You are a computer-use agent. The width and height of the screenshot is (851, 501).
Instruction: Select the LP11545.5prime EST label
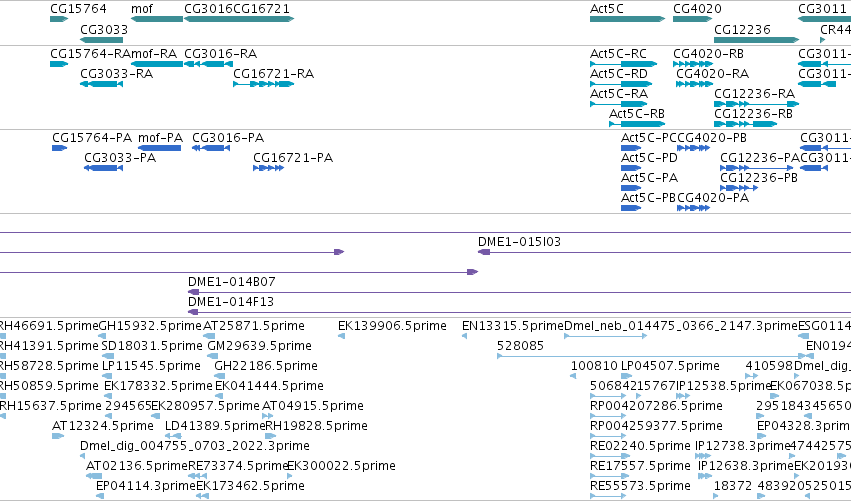(x=151, y=365)
